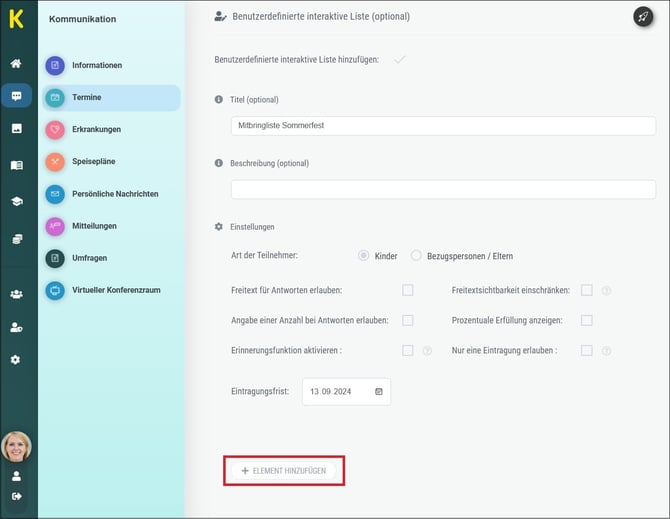The height and width of the screenshot is (519, 670).
Task: Click the Virtueller Konferenzraum screen icon
Action: coord(55,290)
